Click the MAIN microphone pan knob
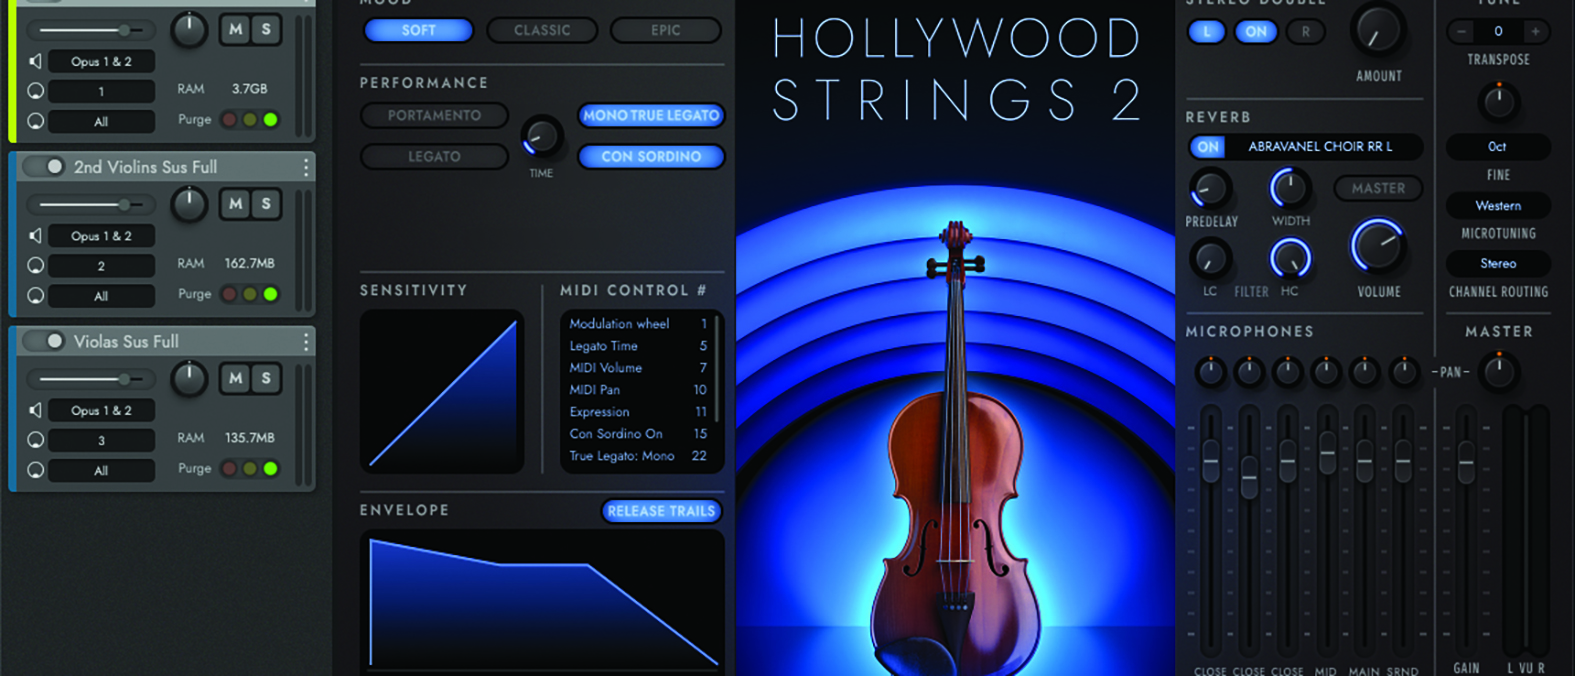The height and width of the screenshot is (676, 1575). (x=1364, y=372)
